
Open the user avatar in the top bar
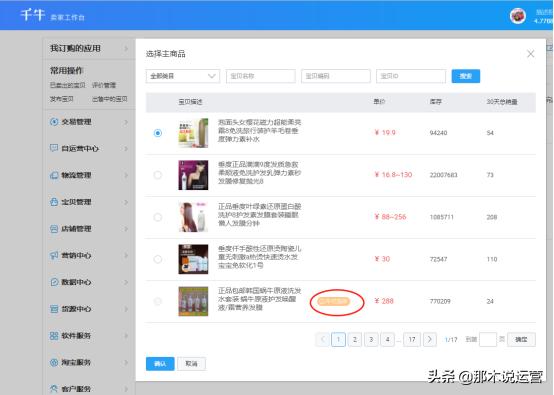click(x=518, y=16)
